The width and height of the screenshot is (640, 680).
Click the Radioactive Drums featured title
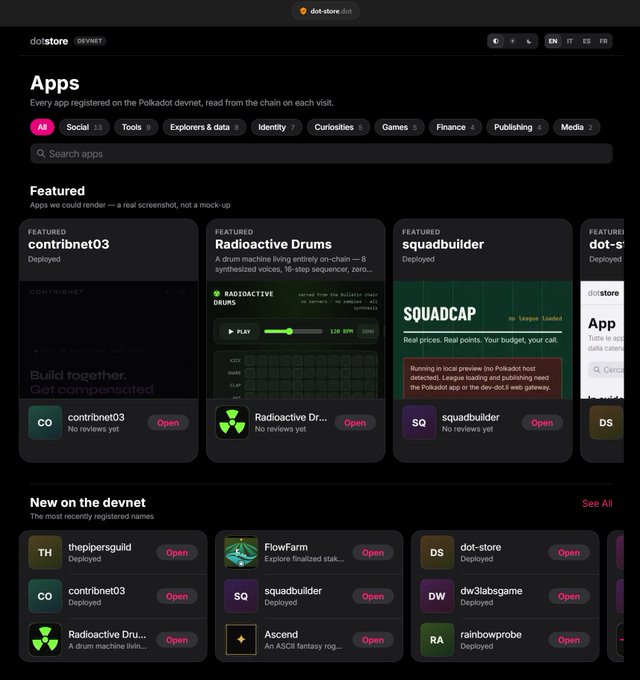273,244
